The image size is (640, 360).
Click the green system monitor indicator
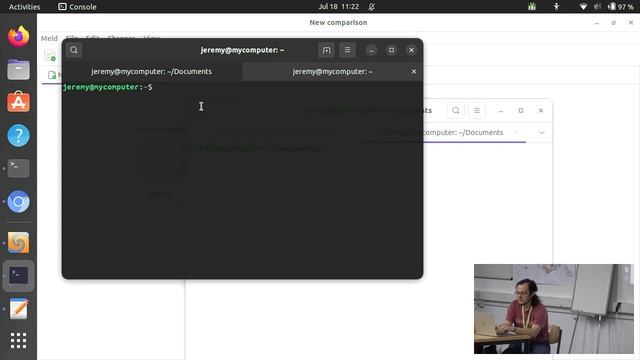[531, 7]
